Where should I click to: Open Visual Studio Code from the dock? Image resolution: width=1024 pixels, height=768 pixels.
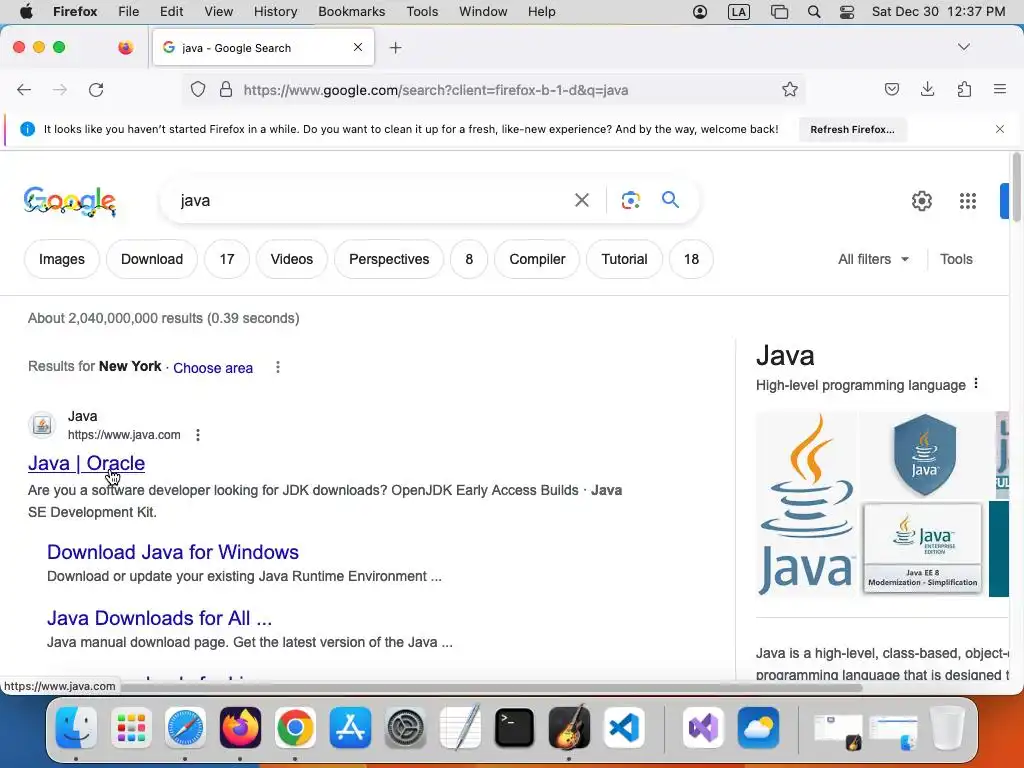coord(624,728)
